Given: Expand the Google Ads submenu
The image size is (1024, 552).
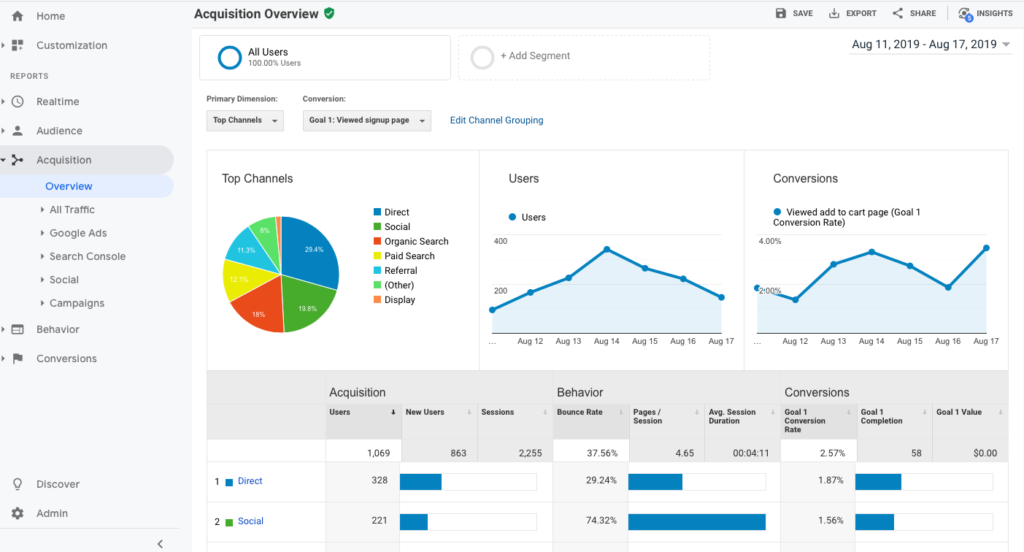Looking at the screenshot, I should [78, 233].
